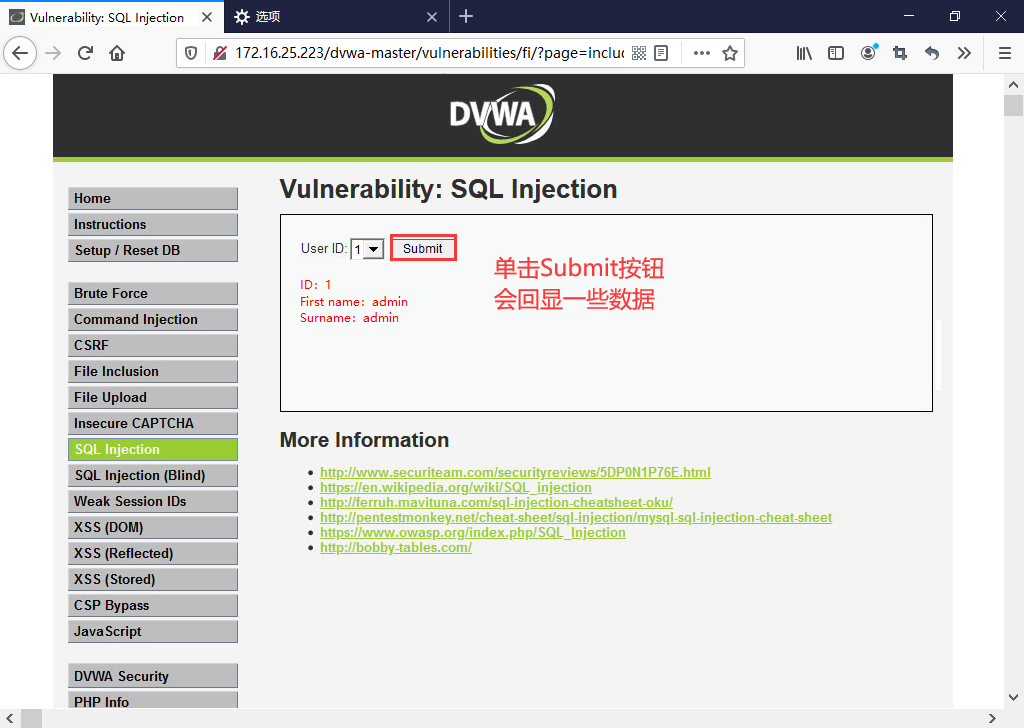Bookmark this page with the star
The image size is (1024, 728).
coord(730,53)
